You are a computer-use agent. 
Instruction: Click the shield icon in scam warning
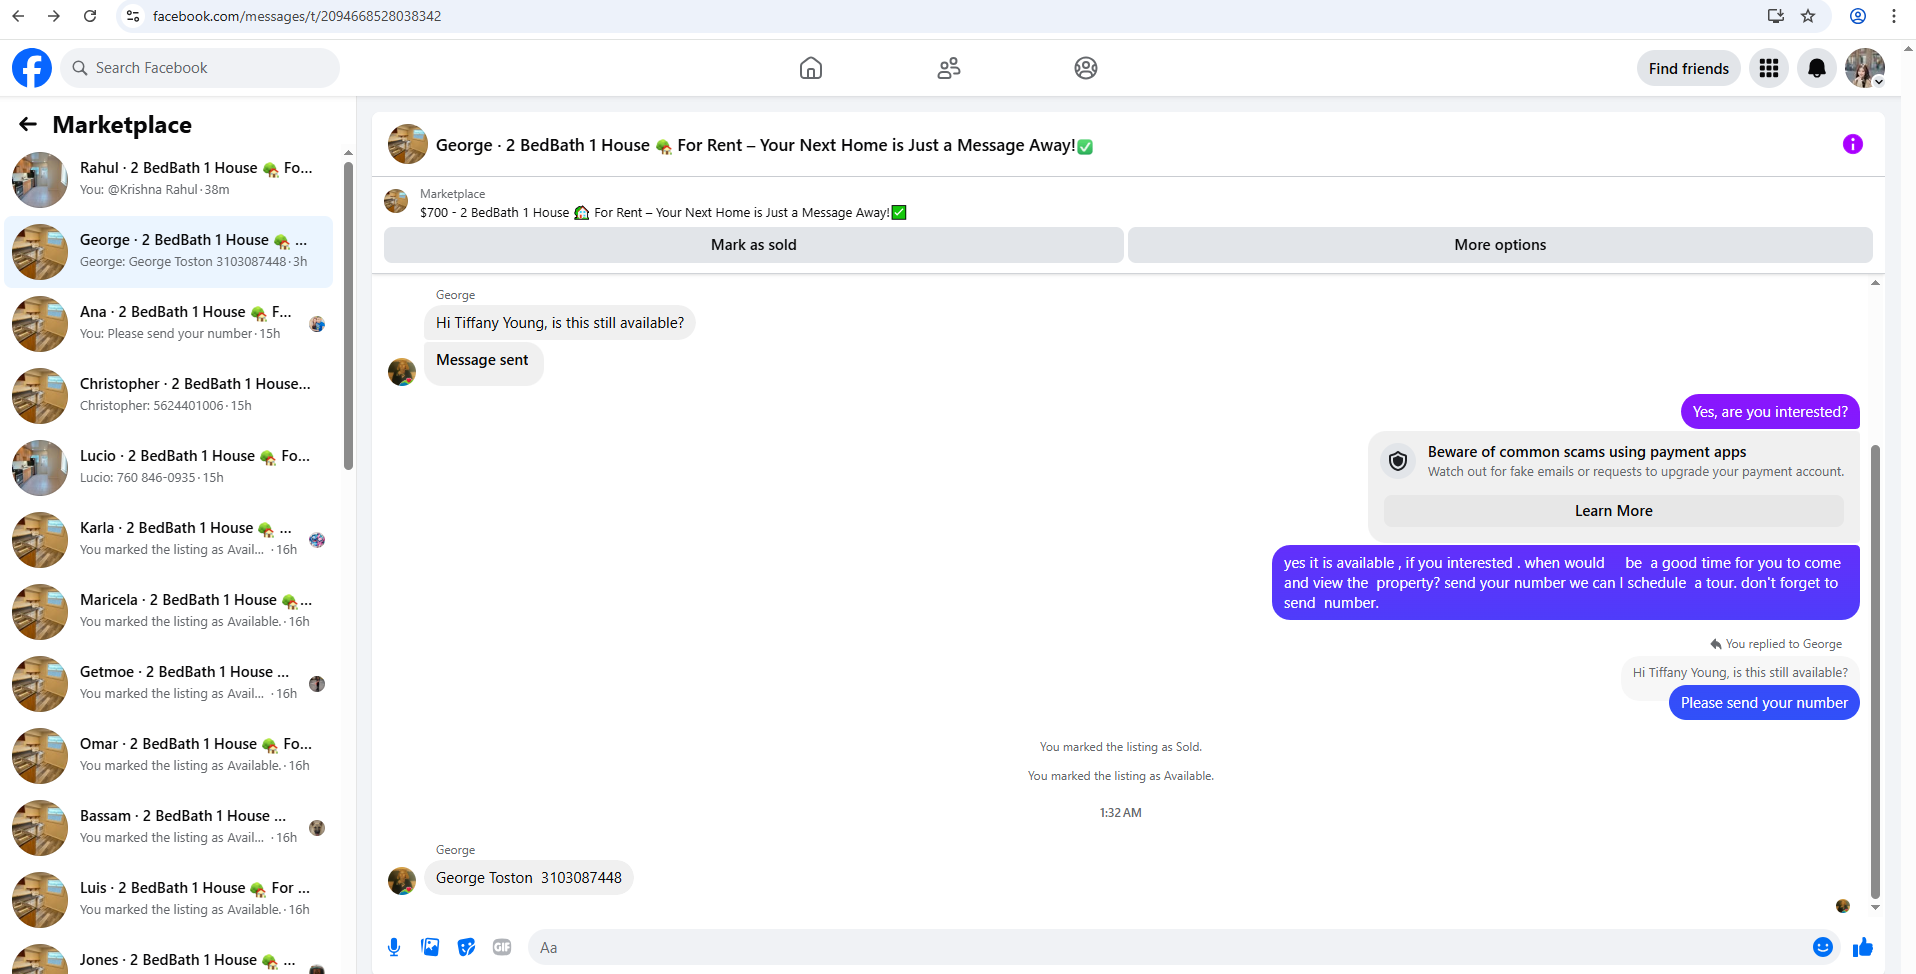1398,461
